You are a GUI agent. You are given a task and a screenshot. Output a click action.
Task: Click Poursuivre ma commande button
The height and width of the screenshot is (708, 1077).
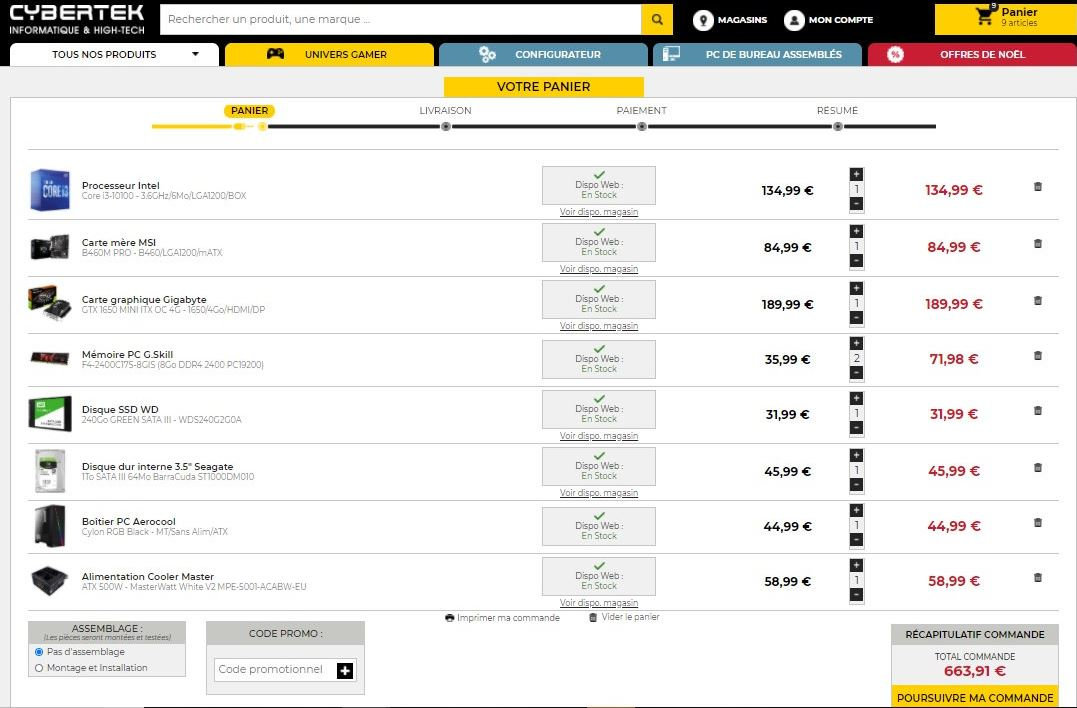975,697
